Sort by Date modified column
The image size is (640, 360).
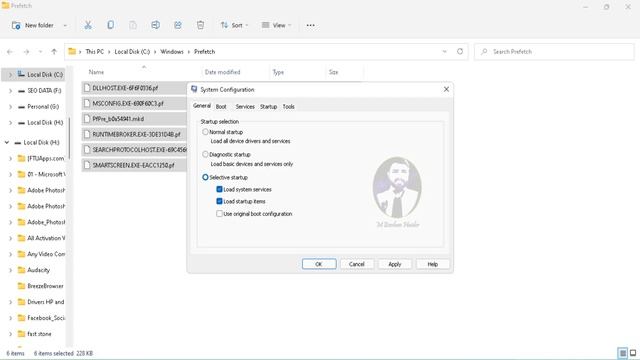coord(222,72)
